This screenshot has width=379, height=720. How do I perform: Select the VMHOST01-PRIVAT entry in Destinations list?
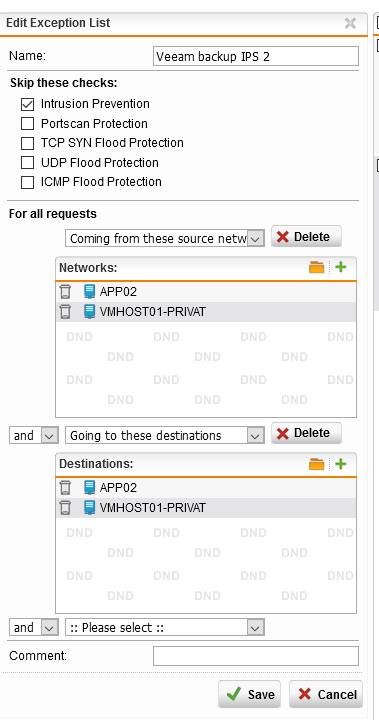[x=206, y=508]
